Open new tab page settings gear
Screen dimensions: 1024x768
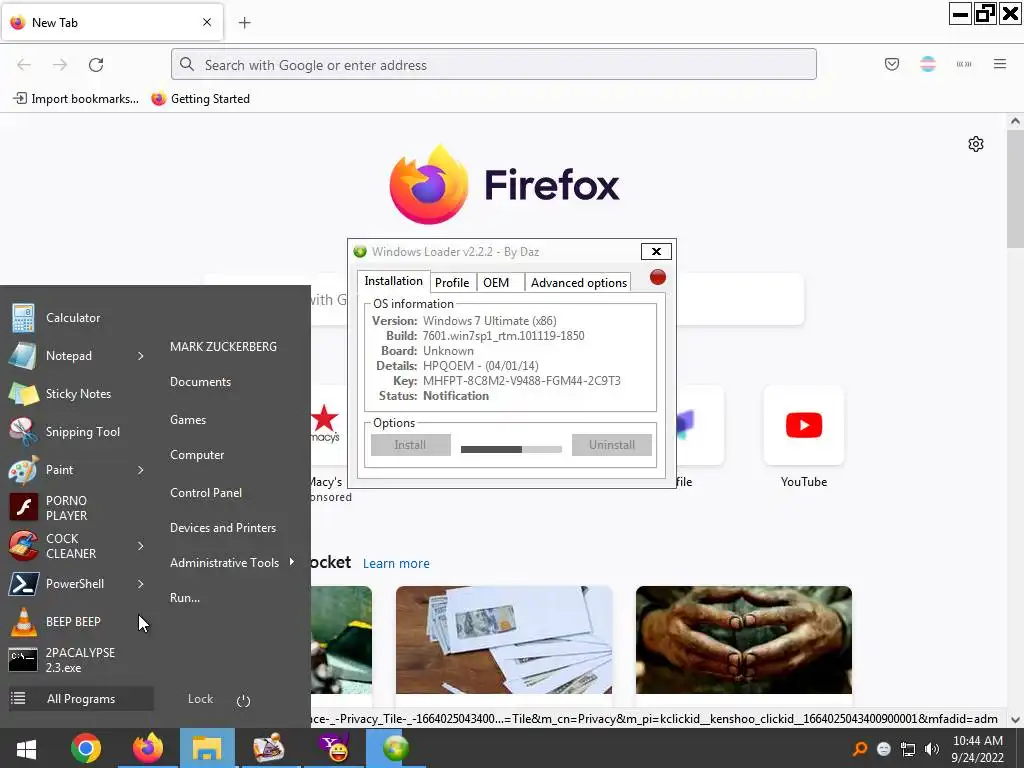pyautogui.click(x=976, y=144)
